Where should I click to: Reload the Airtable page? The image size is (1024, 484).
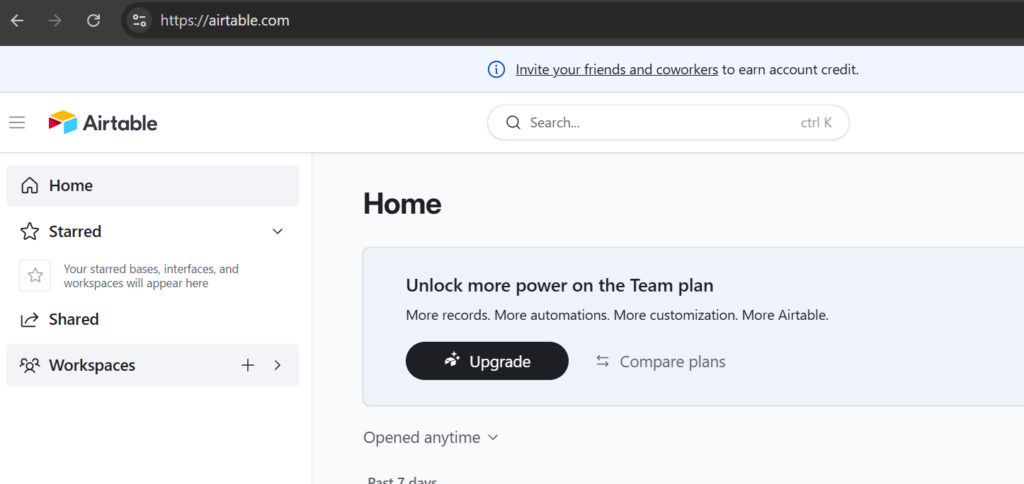point(93,20)
